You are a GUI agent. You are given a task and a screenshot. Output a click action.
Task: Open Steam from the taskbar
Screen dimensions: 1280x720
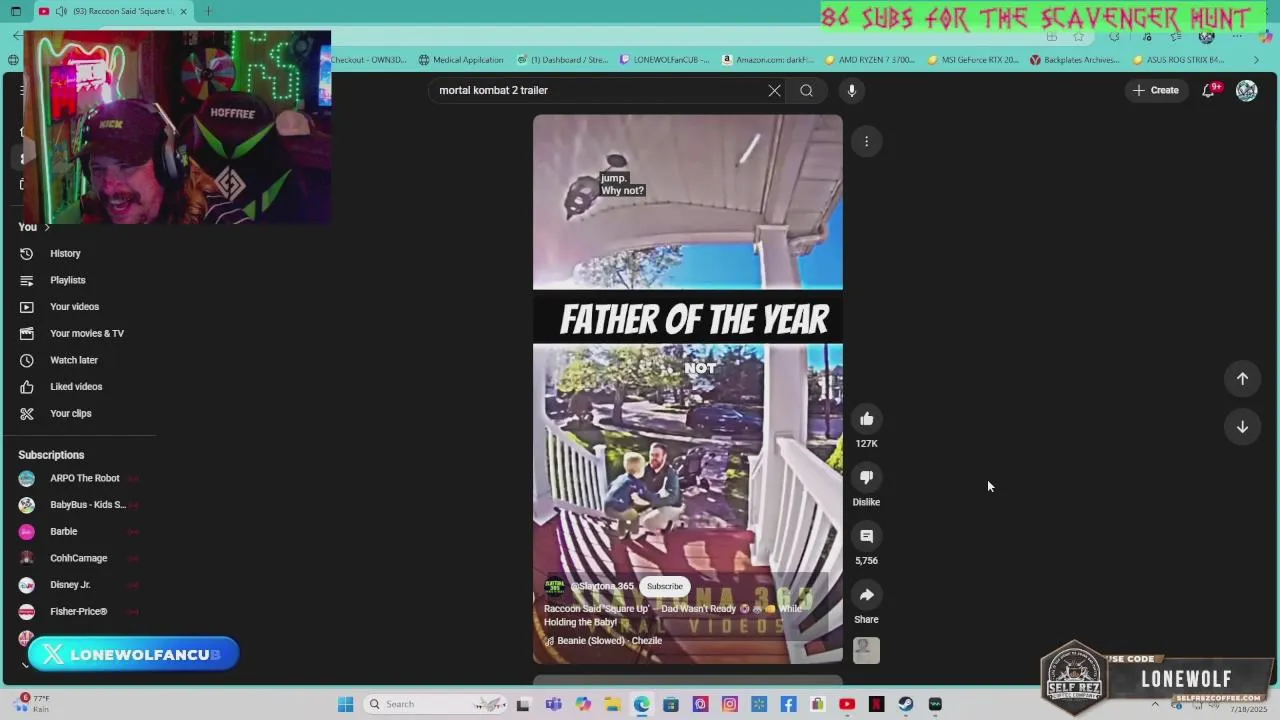pos(906,704)
